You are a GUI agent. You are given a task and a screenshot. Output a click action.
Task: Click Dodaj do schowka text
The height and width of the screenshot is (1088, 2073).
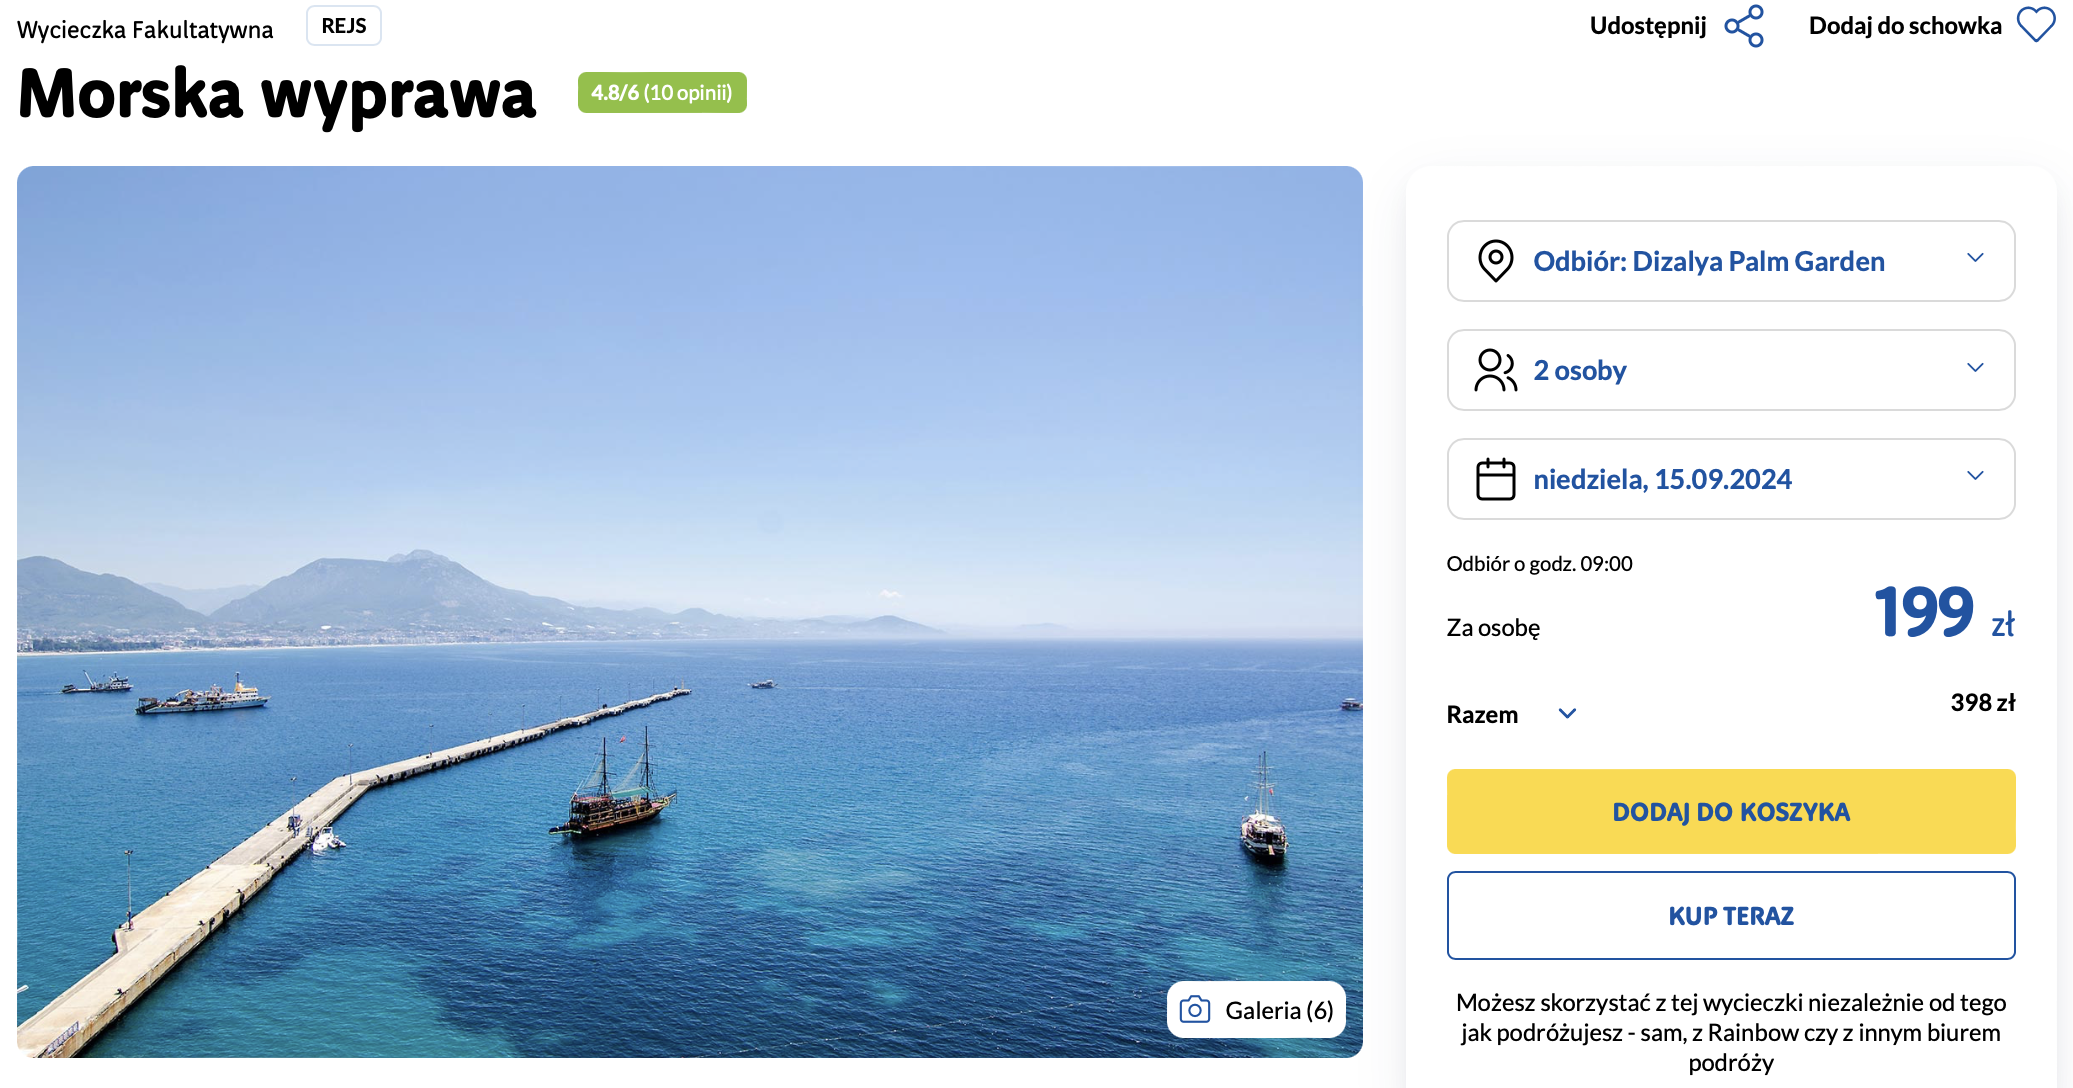[1905, 26]
